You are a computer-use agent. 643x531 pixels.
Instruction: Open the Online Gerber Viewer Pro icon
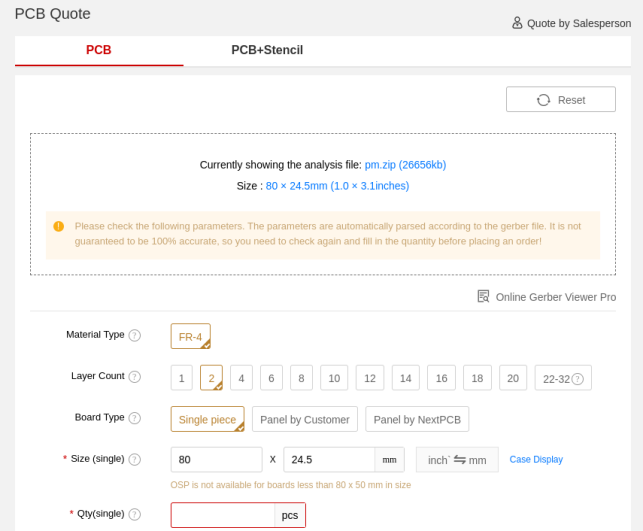click(483, 296)
